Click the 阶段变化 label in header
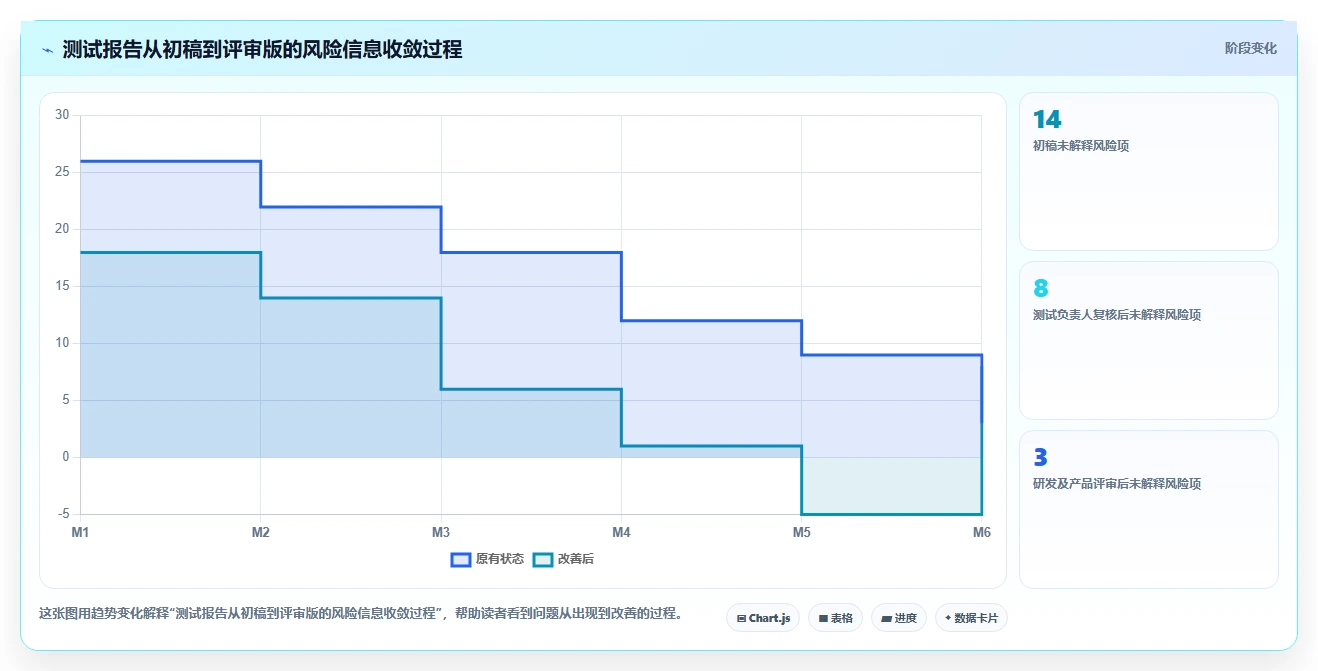Viewport: 1318px width, 671px height. (1250, 48)
